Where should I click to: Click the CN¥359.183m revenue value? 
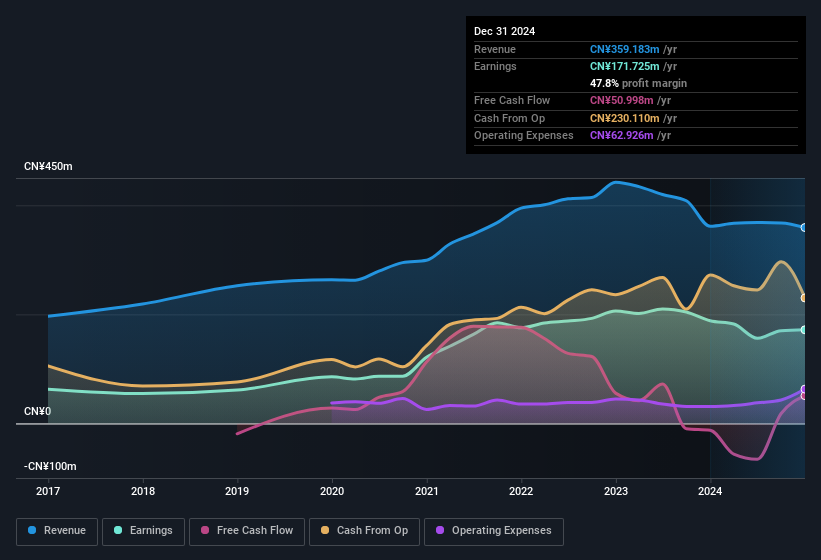pos(624,49)
